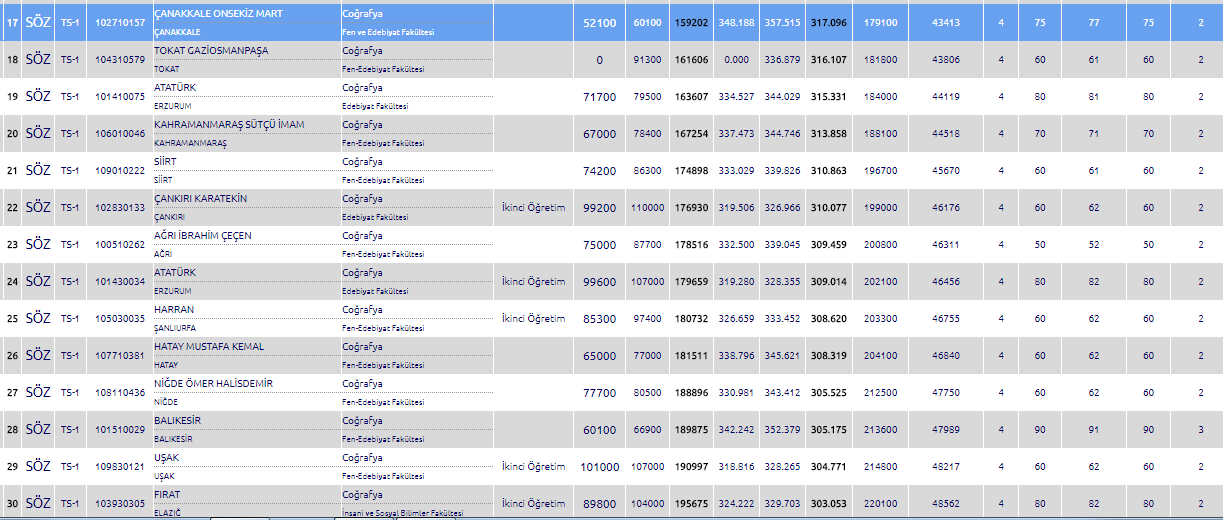Click the ranking value 195675 in row 30
The image size is (1223, 520).
(x=691, y=504)
